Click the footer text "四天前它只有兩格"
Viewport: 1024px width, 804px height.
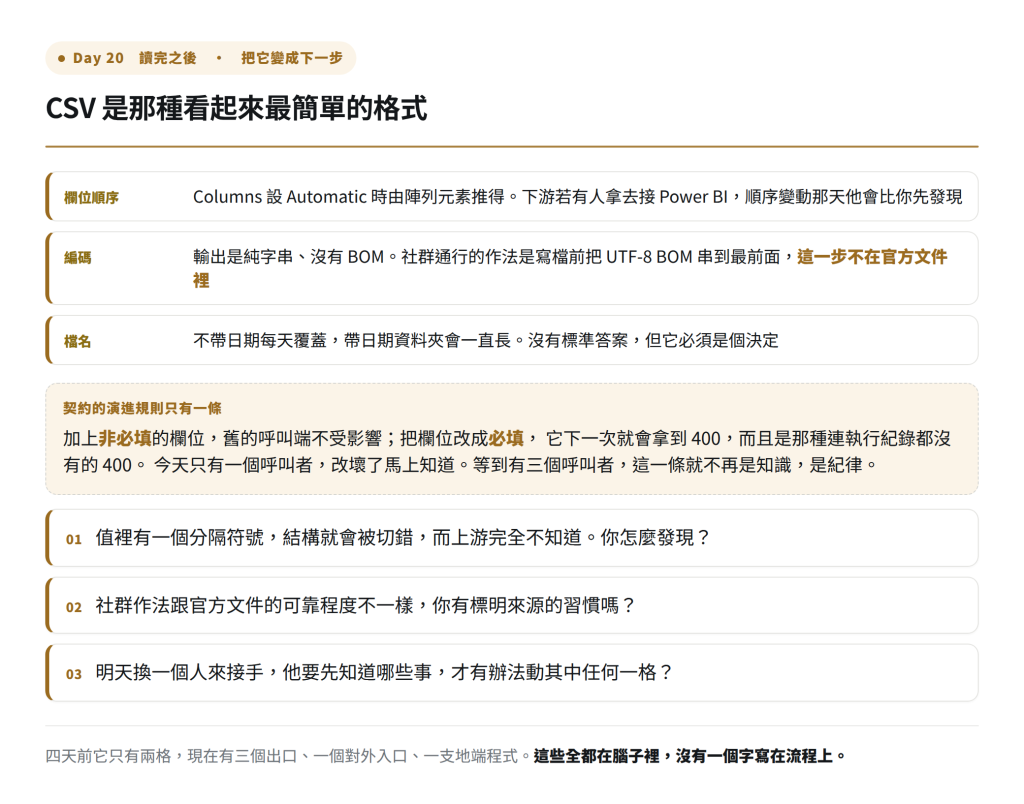click(108, 756)
